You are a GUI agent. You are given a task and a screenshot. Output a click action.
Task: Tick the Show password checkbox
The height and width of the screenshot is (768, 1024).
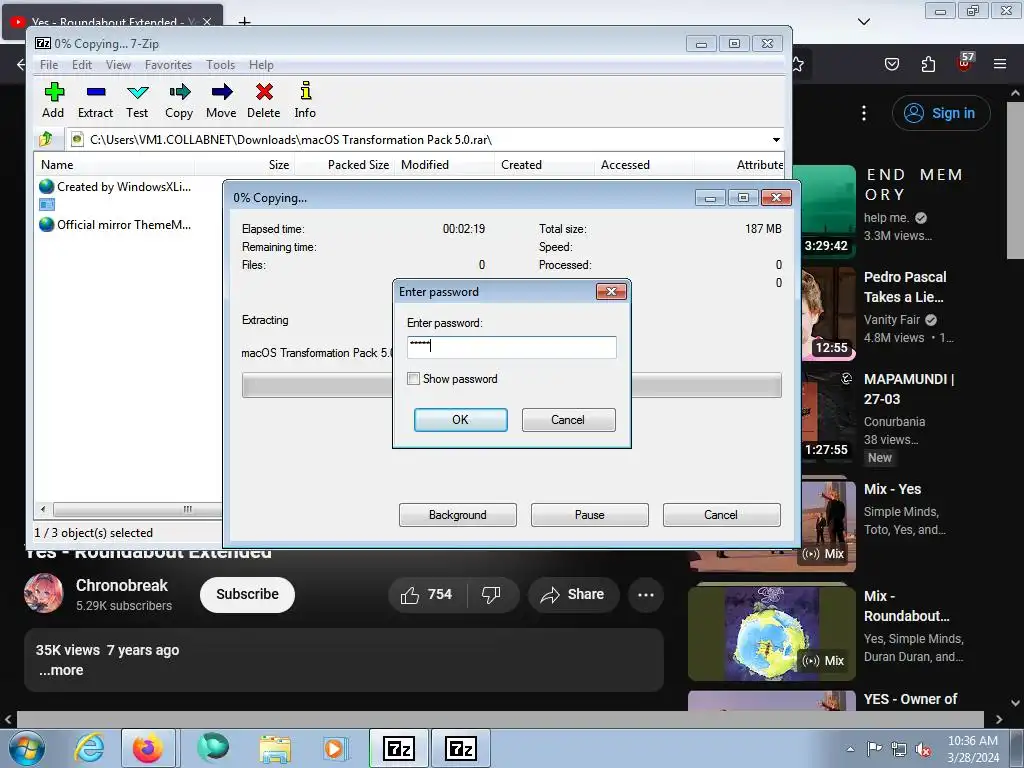[x=413, y=379]
